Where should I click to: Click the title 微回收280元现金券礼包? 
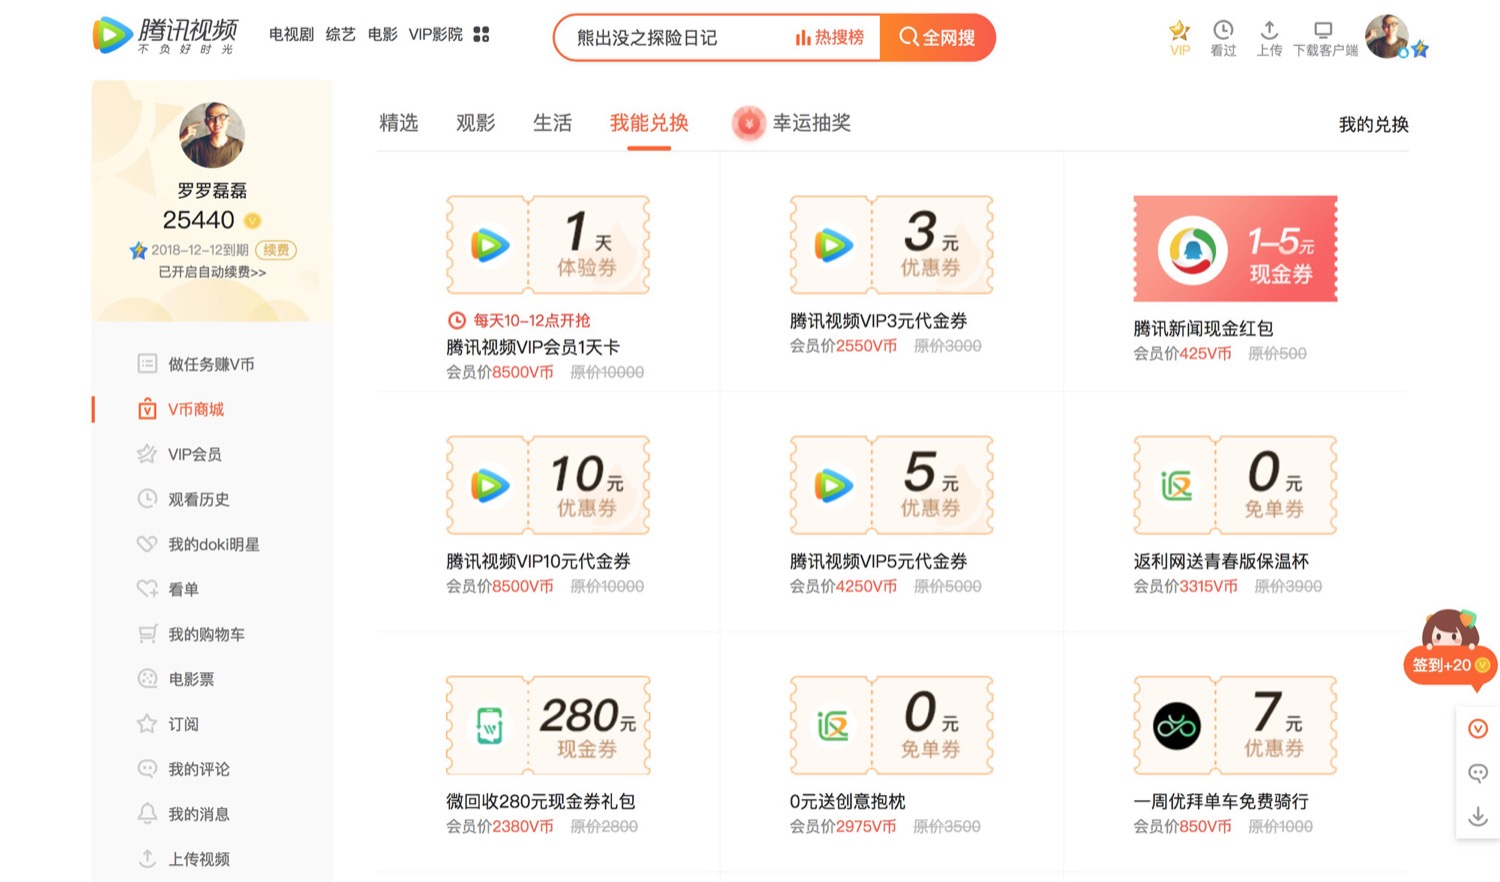540,801
